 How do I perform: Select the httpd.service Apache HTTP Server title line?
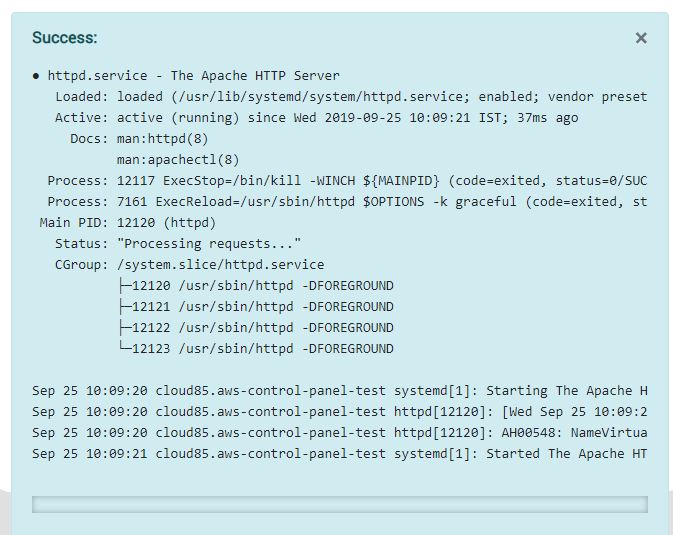pyautogui.click(x=194, y=76)
